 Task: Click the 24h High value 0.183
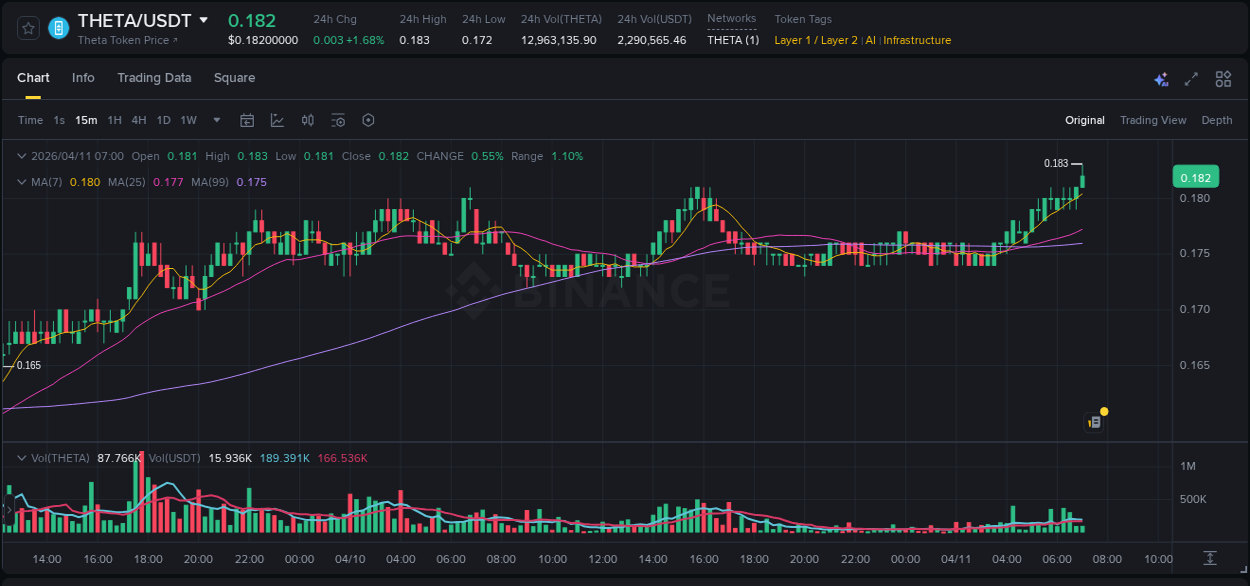(414, 40)
